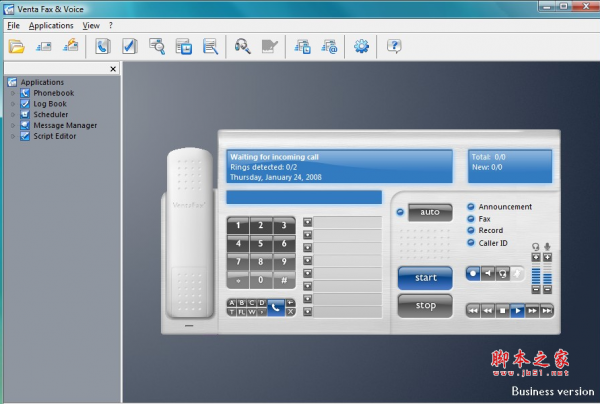Click the fax with @ email toolbar icon
Screen dimensions: 600x404
329,47
